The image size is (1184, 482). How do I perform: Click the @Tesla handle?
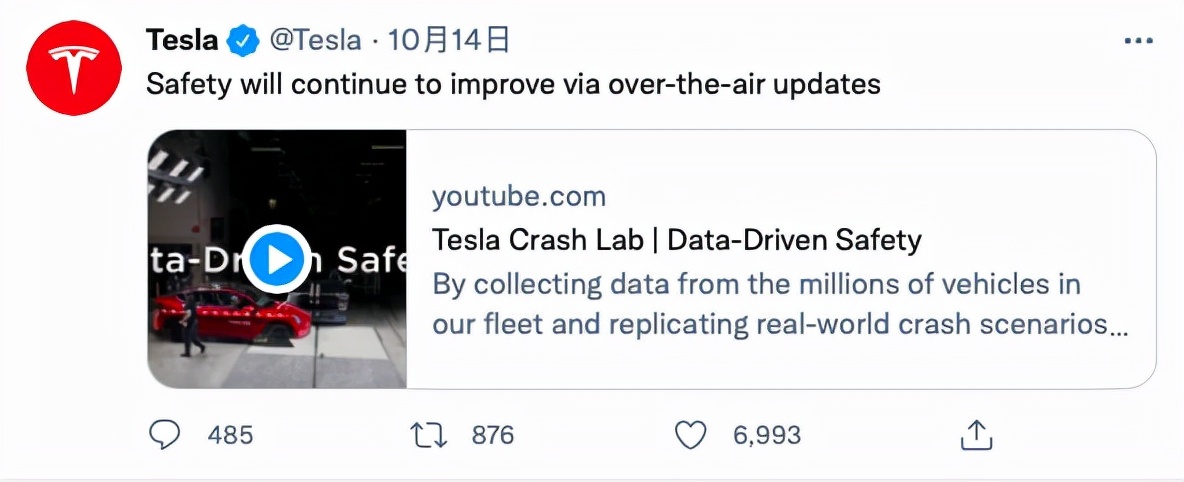[314, 41]
